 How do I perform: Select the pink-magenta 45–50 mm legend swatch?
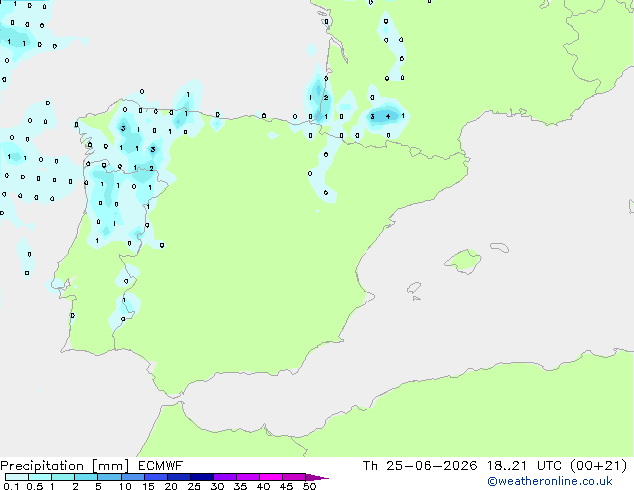pyautogui.click(x=294, y=477)
